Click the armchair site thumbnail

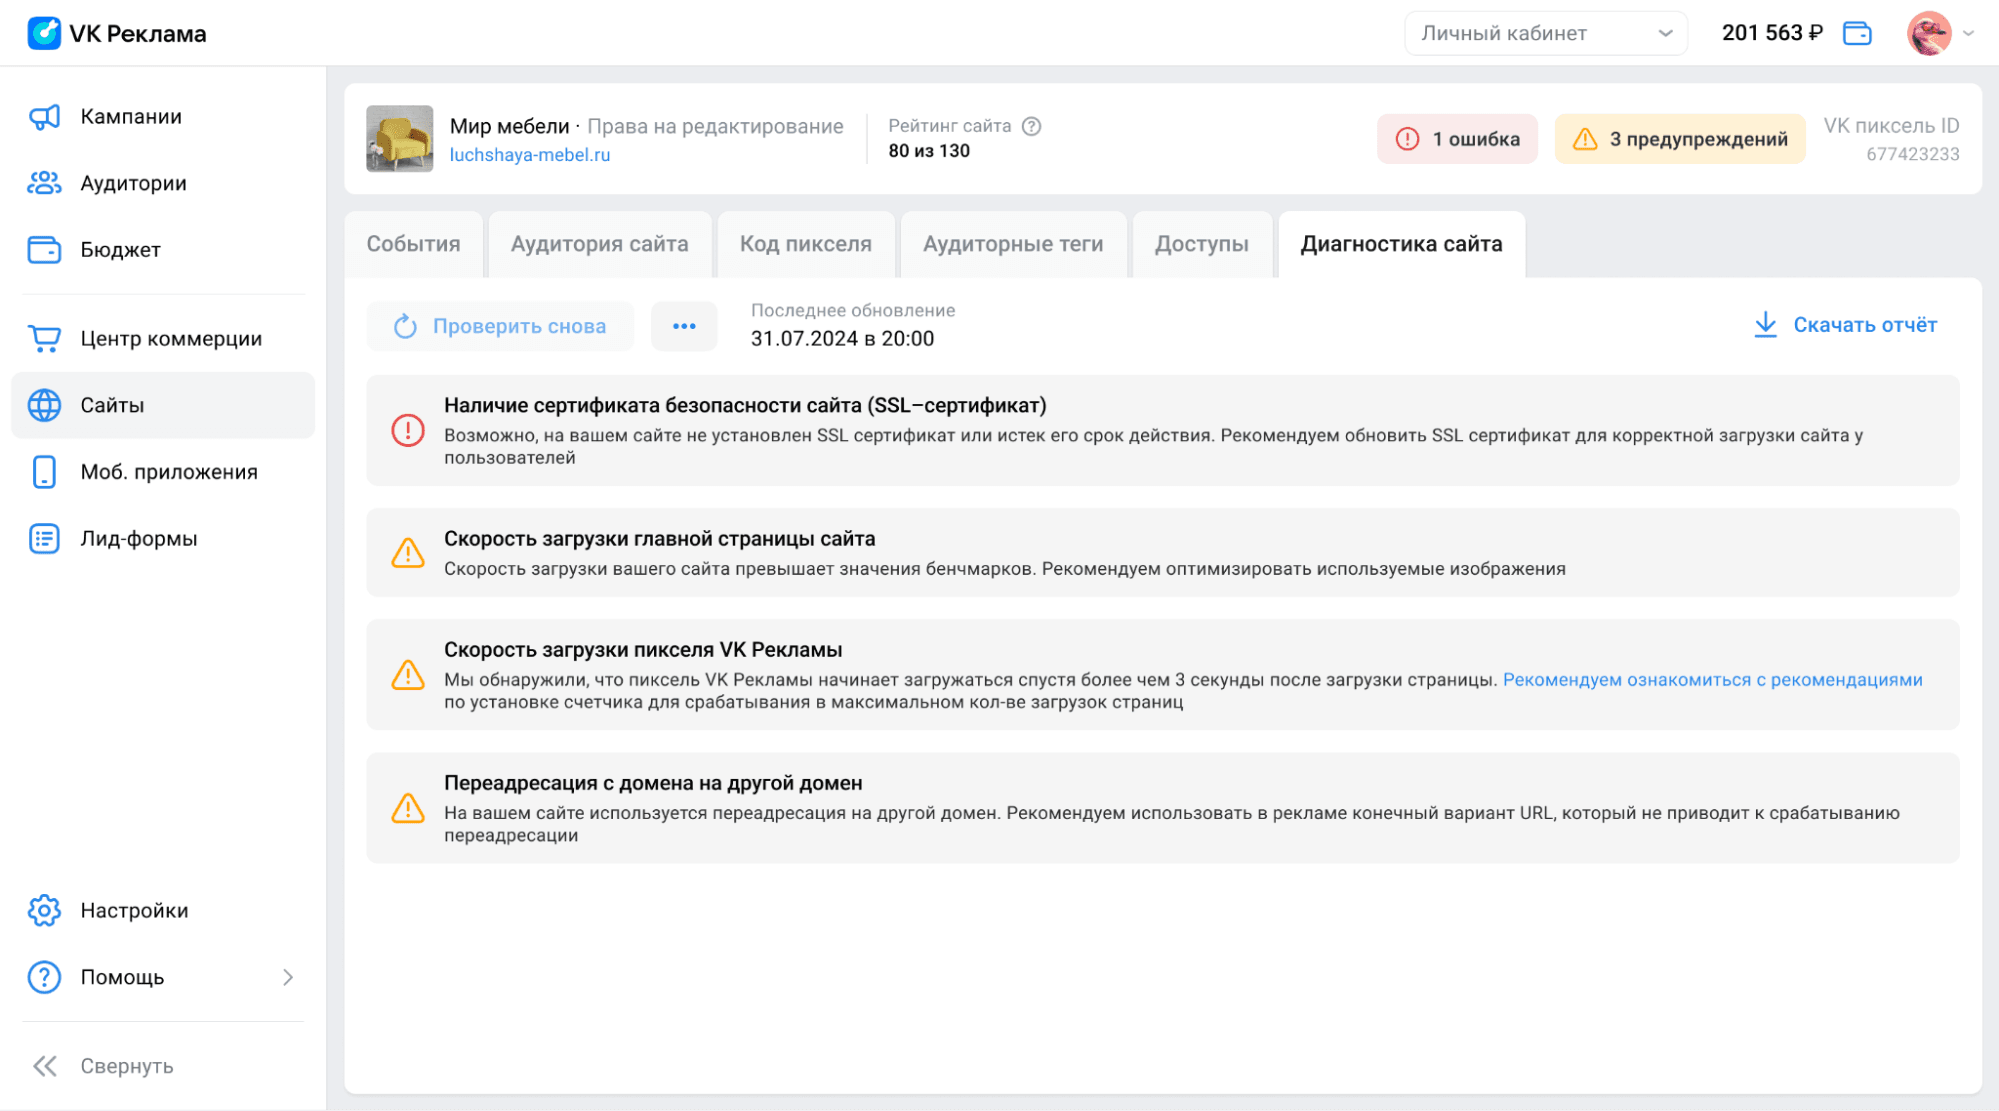tap(400, 139)
